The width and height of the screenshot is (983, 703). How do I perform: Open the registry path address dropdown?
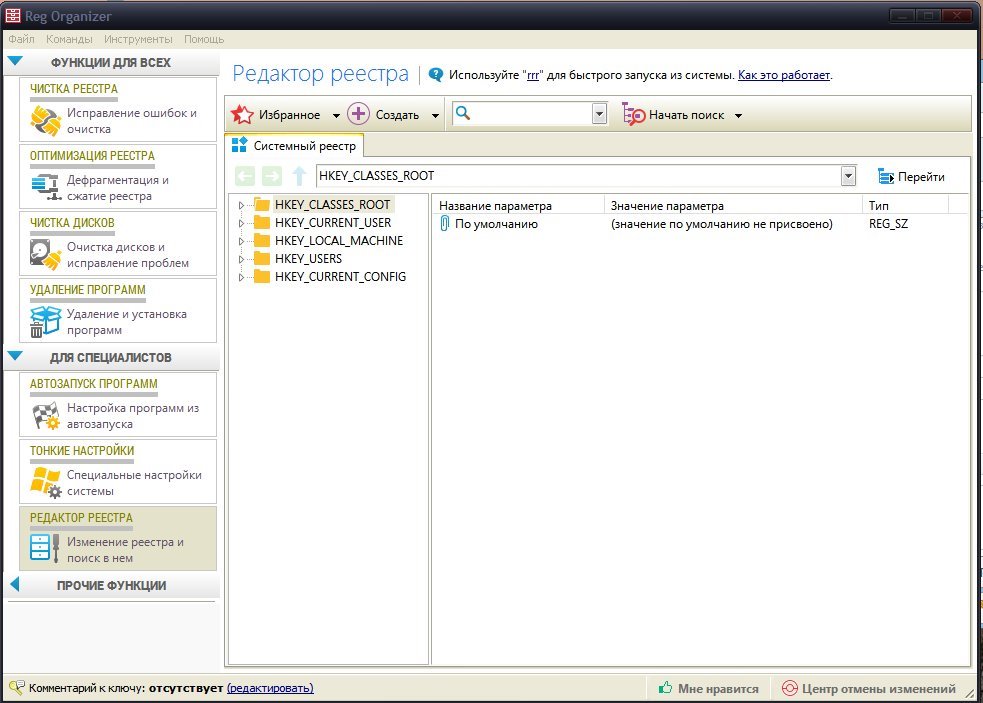tap(848, 176)
